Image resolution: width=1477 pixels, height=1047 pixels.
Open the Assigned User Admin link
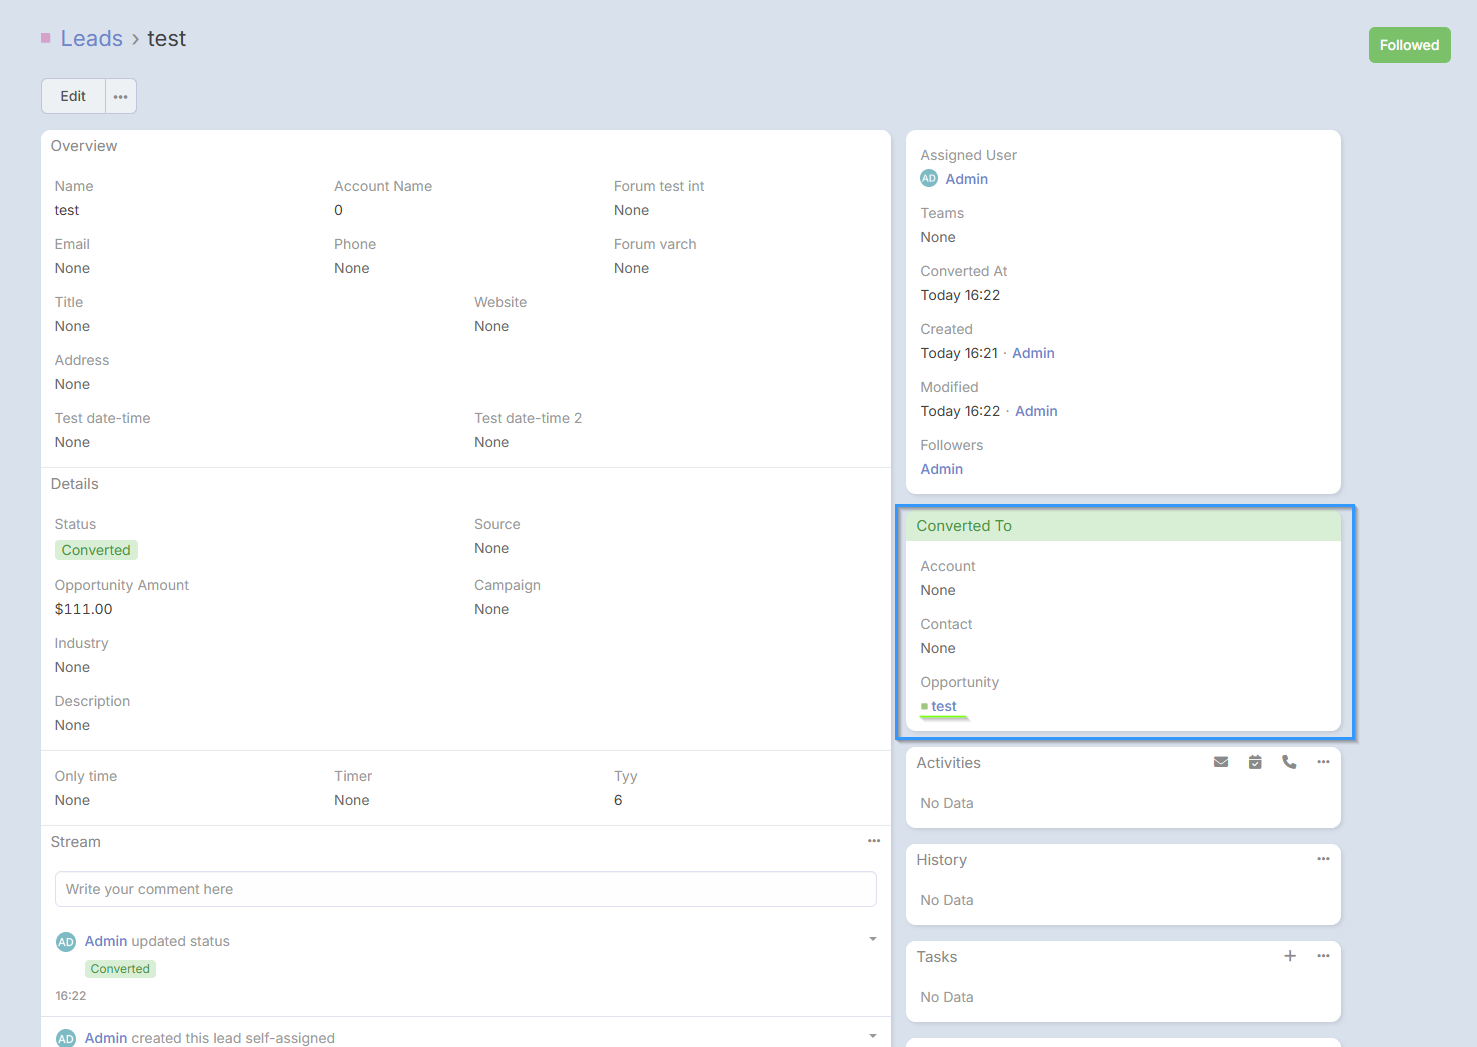click(x=966, y=179)
